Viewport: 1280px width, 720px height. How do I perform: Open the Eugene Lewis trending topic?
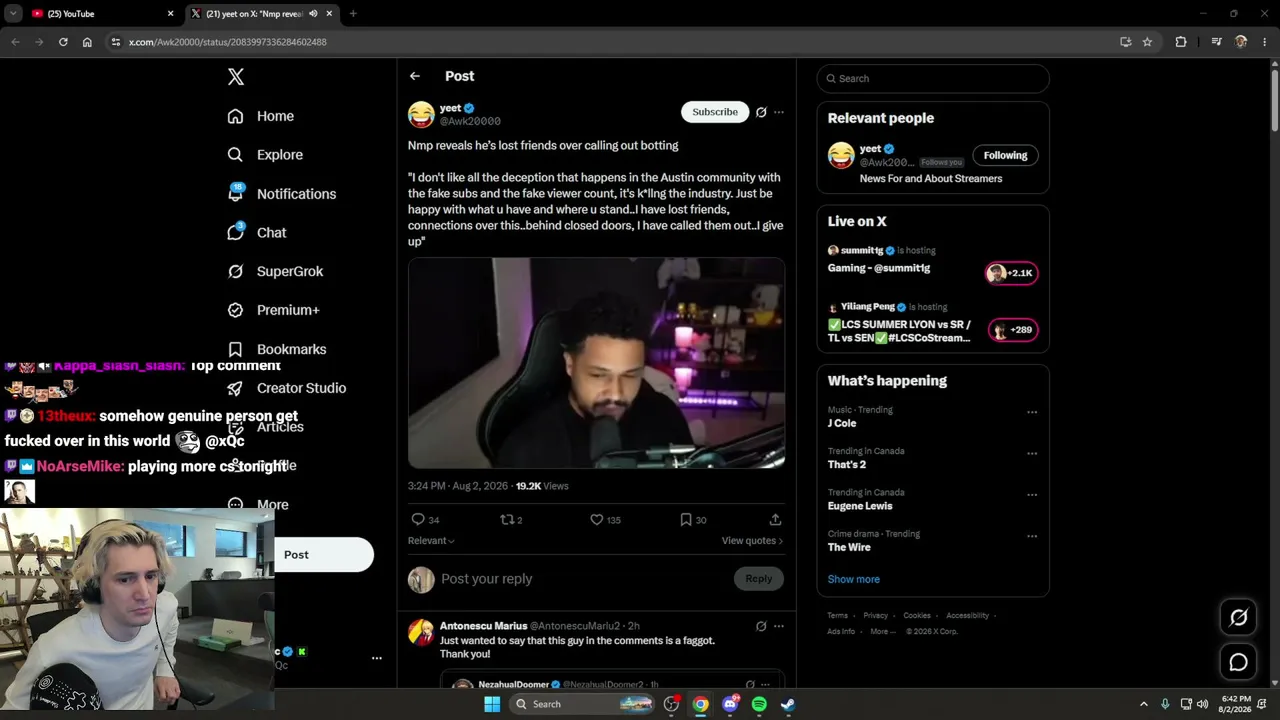pyautogui.click(x=860, y=506)
